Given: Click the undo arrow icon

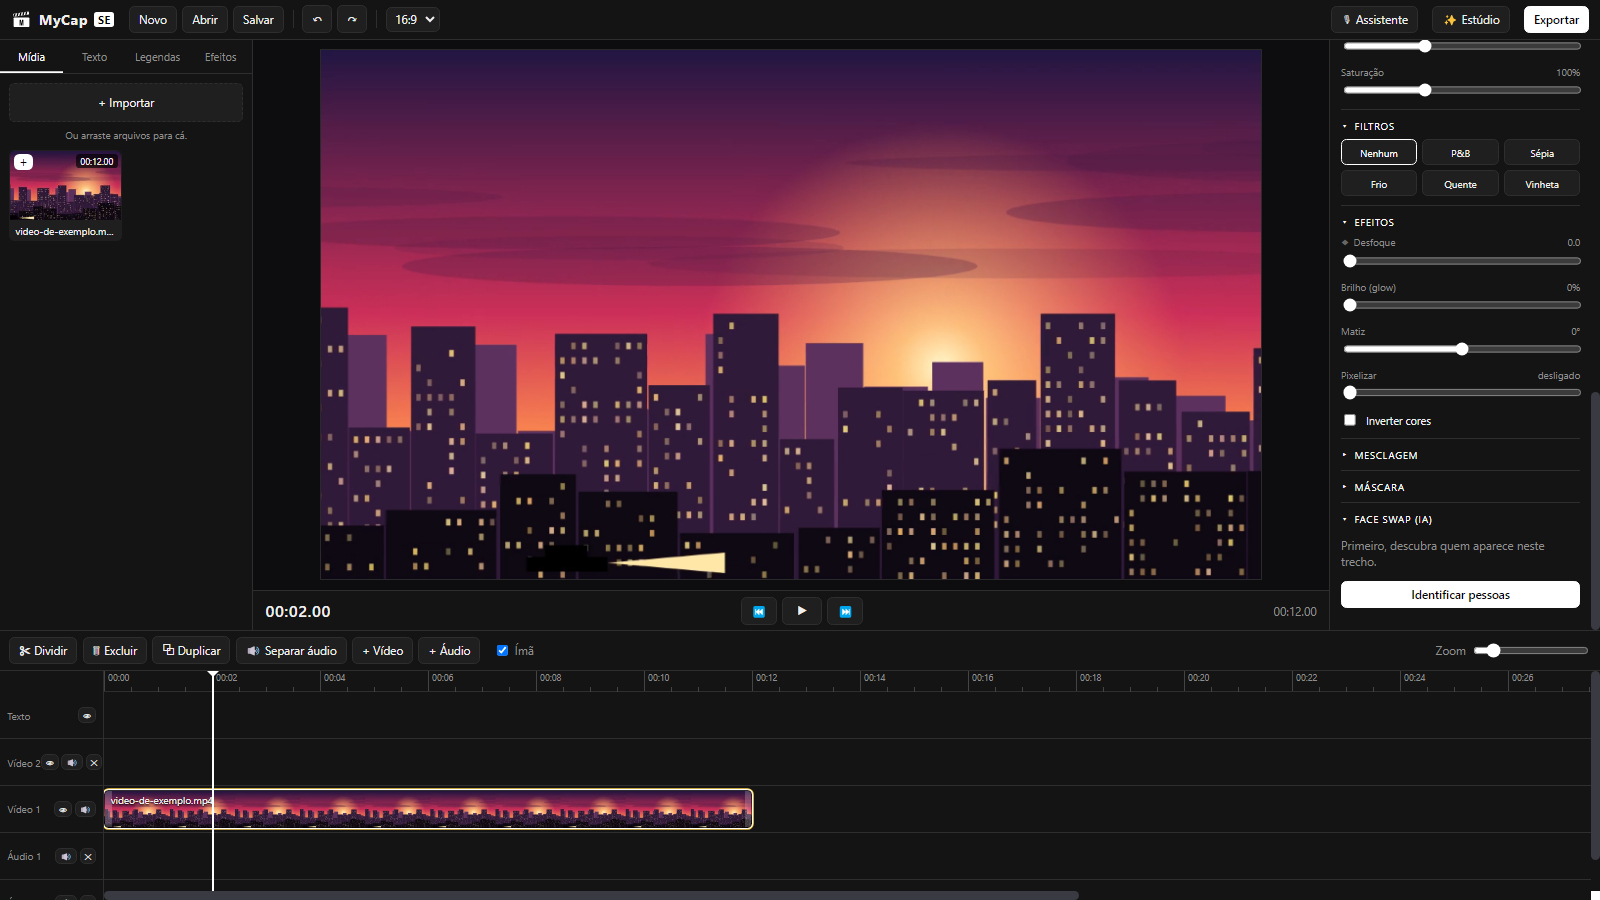Looking at the screenshot, I should pyautogui.click(x=317, y=20).
